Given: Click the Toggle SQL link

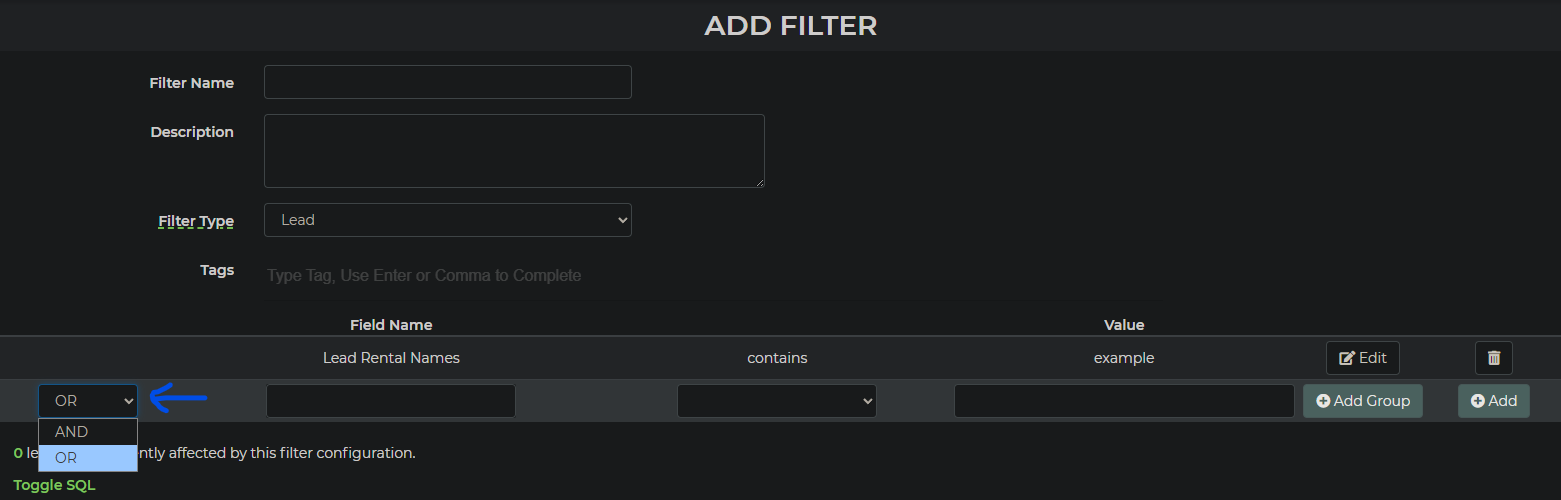Looking at the screenshot, I should (x=54, y=485).
